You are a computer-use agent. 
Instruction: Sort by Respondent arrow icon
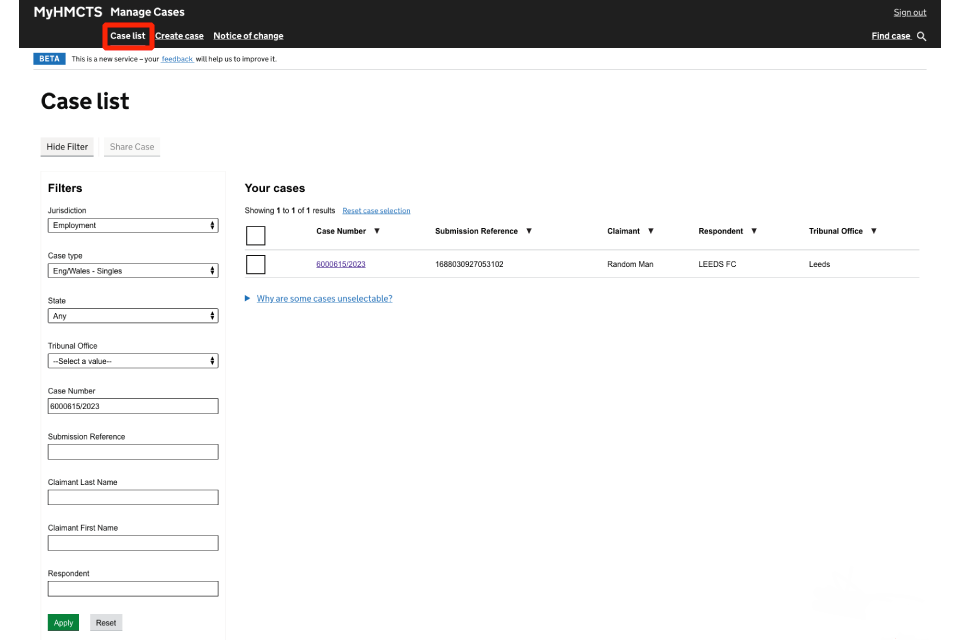[x=754, y=231]
